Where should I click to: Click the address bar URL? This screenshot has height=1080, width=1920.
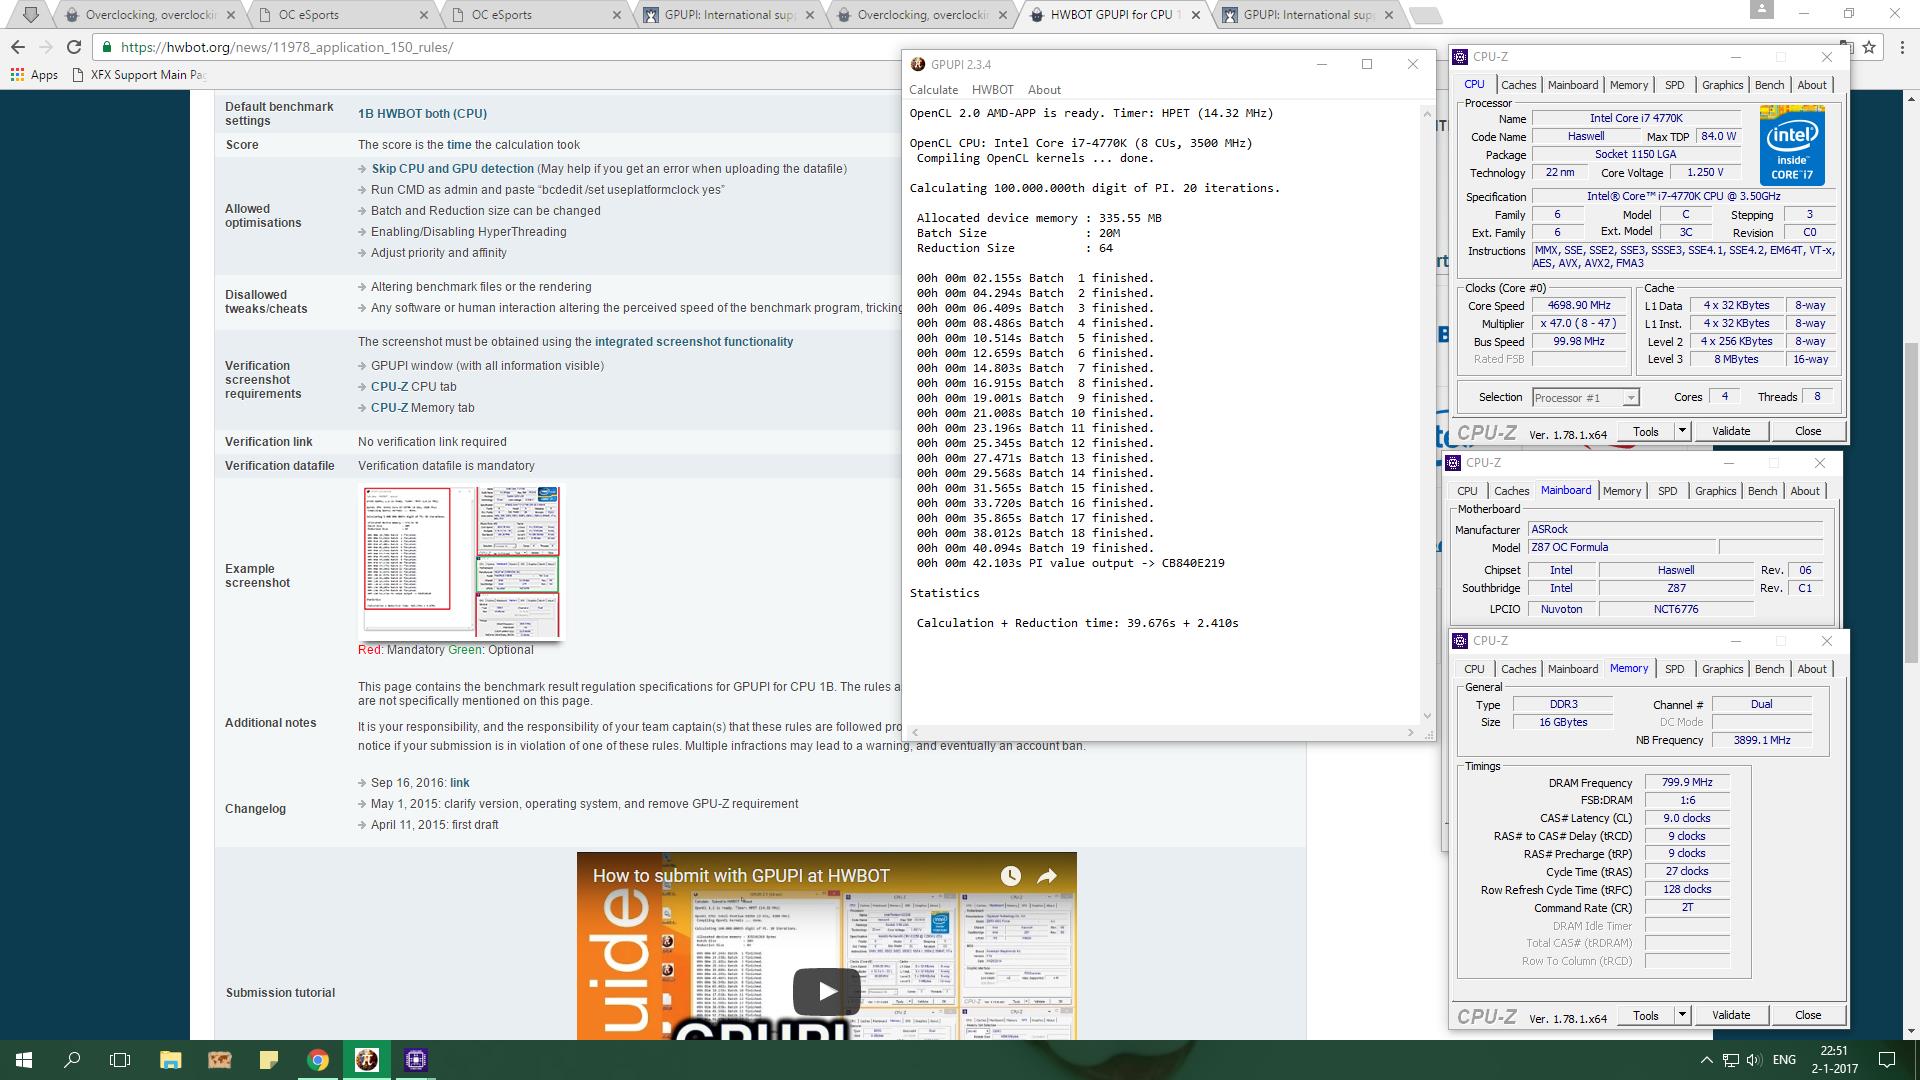286,47
